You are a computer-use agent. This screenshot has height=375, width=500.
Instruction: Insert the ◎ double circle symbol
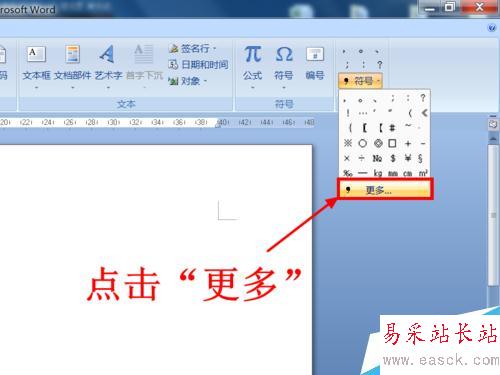(378, 143)
